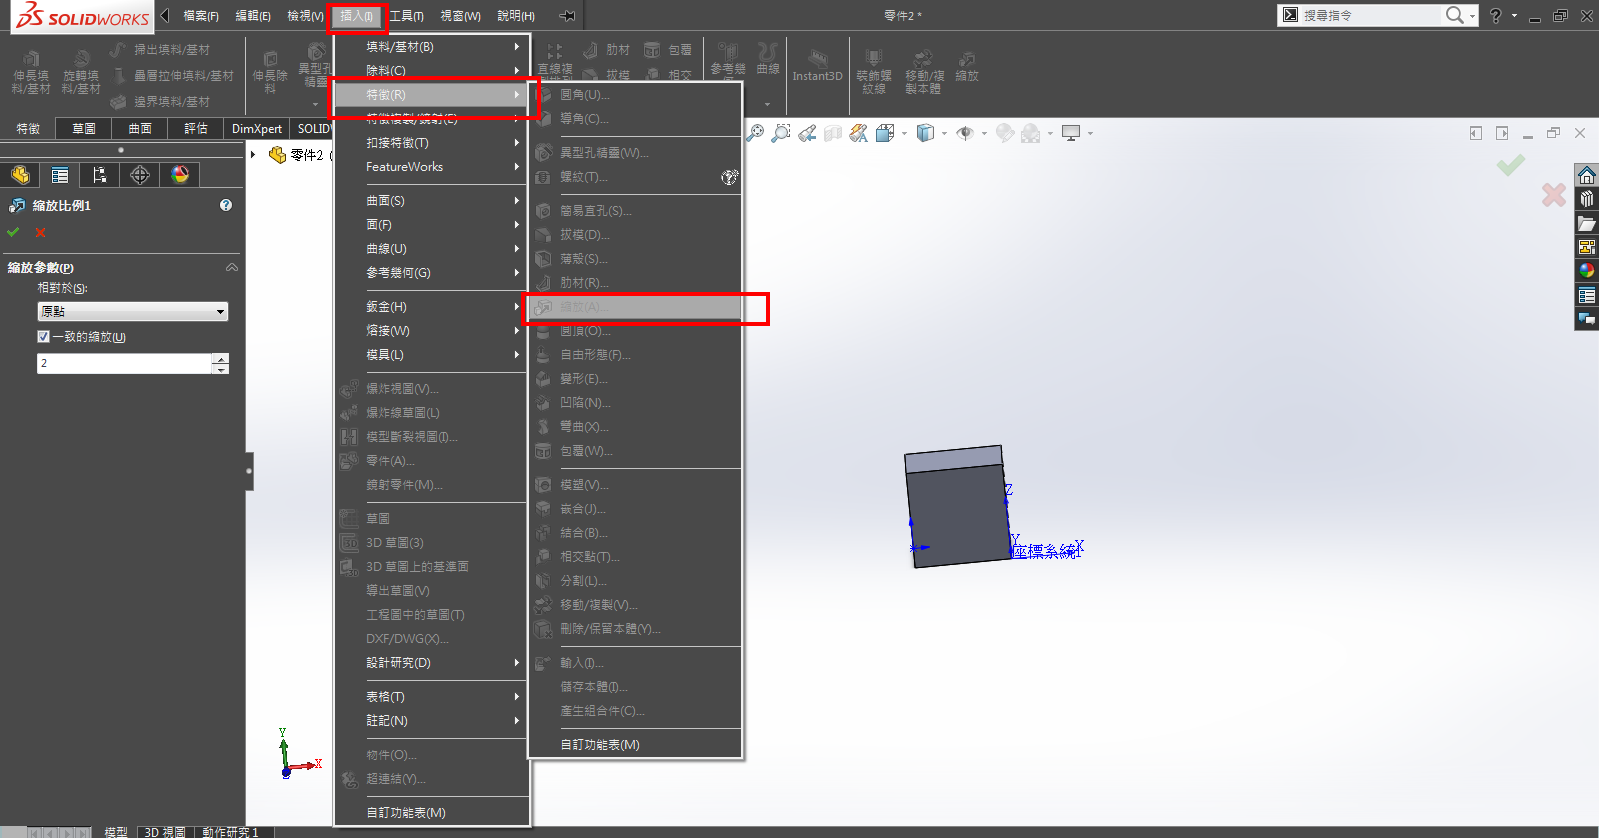1599x838 pixels.
Task: Open the FeatureManager design tree tab
Action: coord(20,175)
